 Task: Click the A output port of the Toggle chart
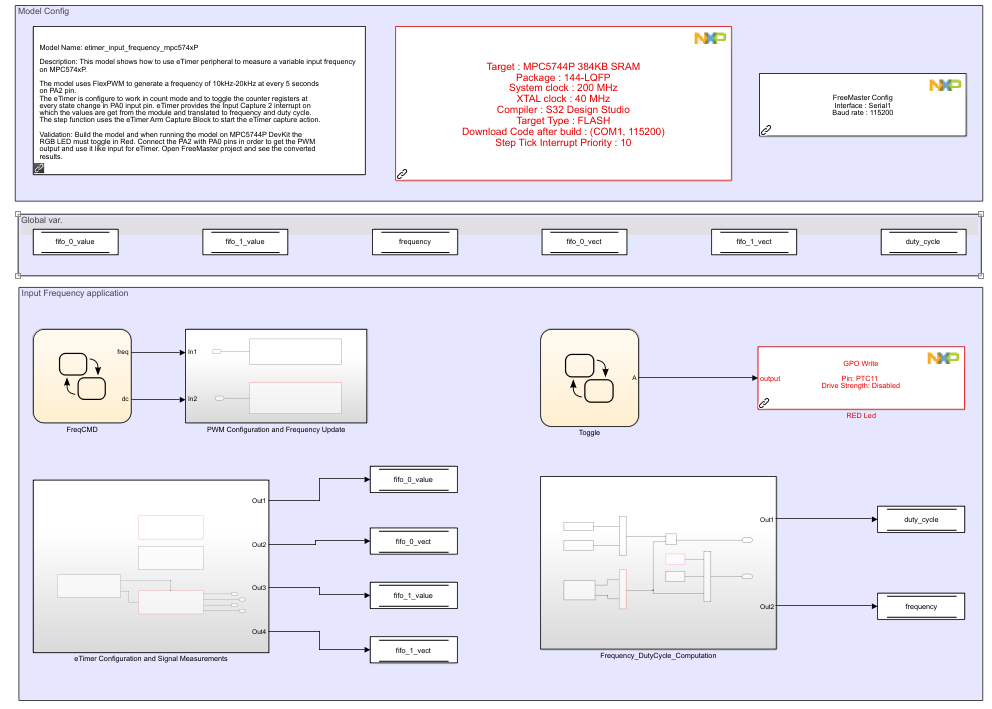tap(634, 378)
